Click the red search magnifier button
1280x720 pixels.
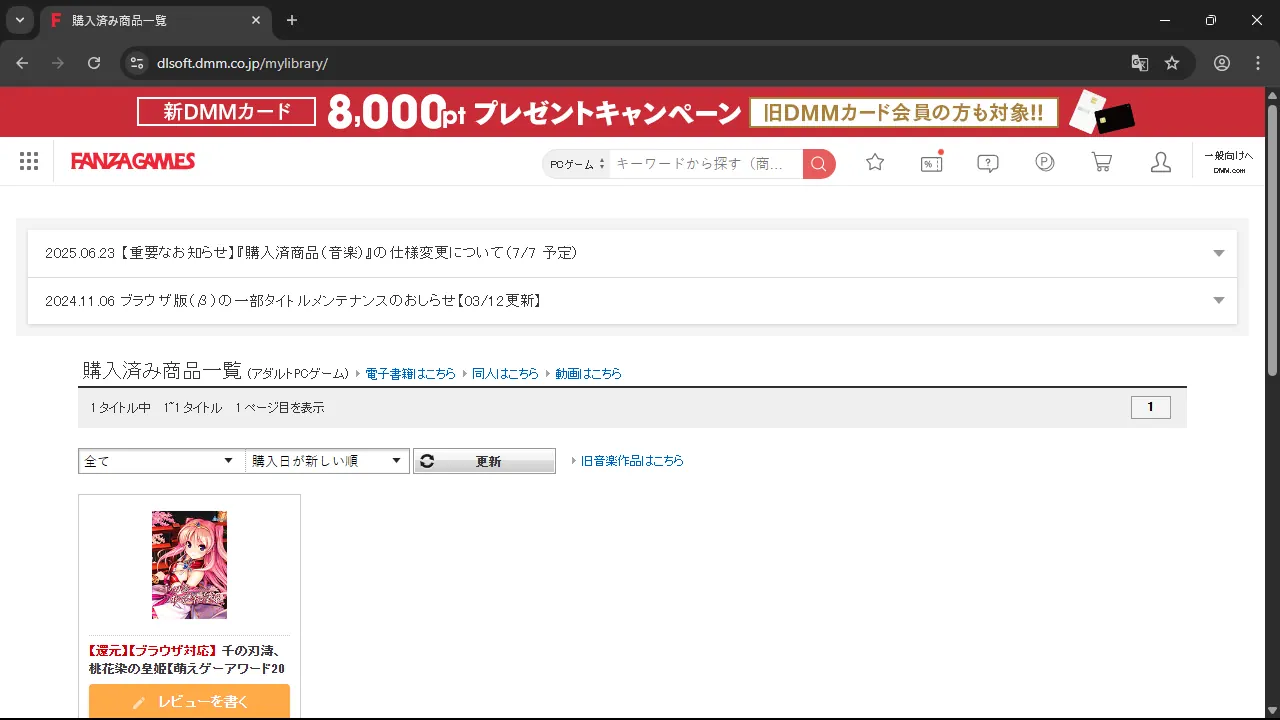tap(819, 164)
